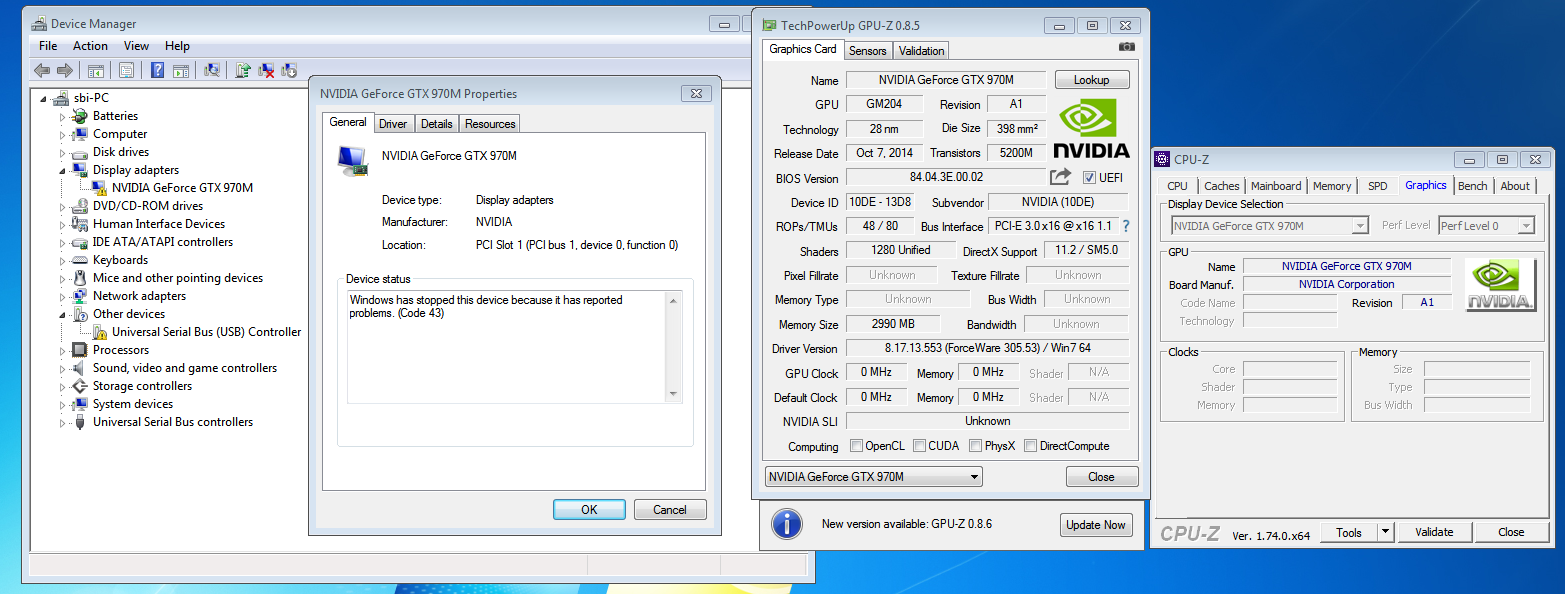Open the Validation tab in GPU-Z
Screen dimensions: 1565x594
[921, 51]
